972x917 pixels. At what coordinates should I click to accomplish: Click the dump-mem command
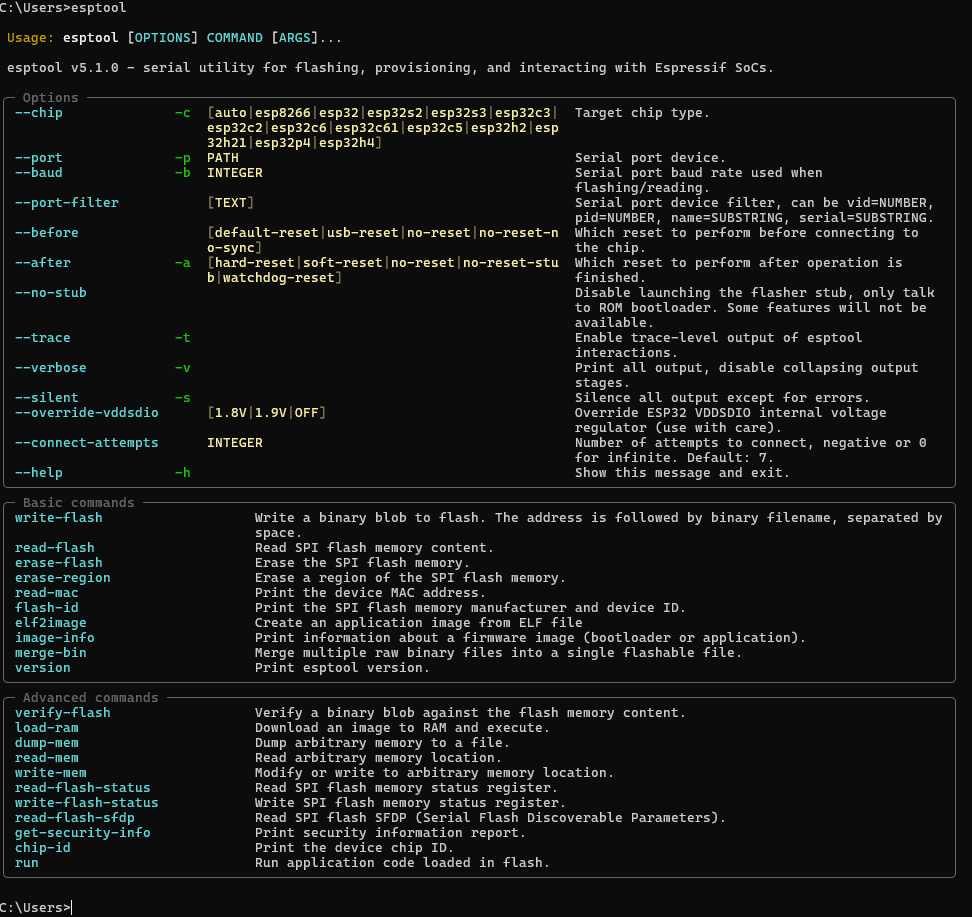pyautogui.click(x=46, y=743)
